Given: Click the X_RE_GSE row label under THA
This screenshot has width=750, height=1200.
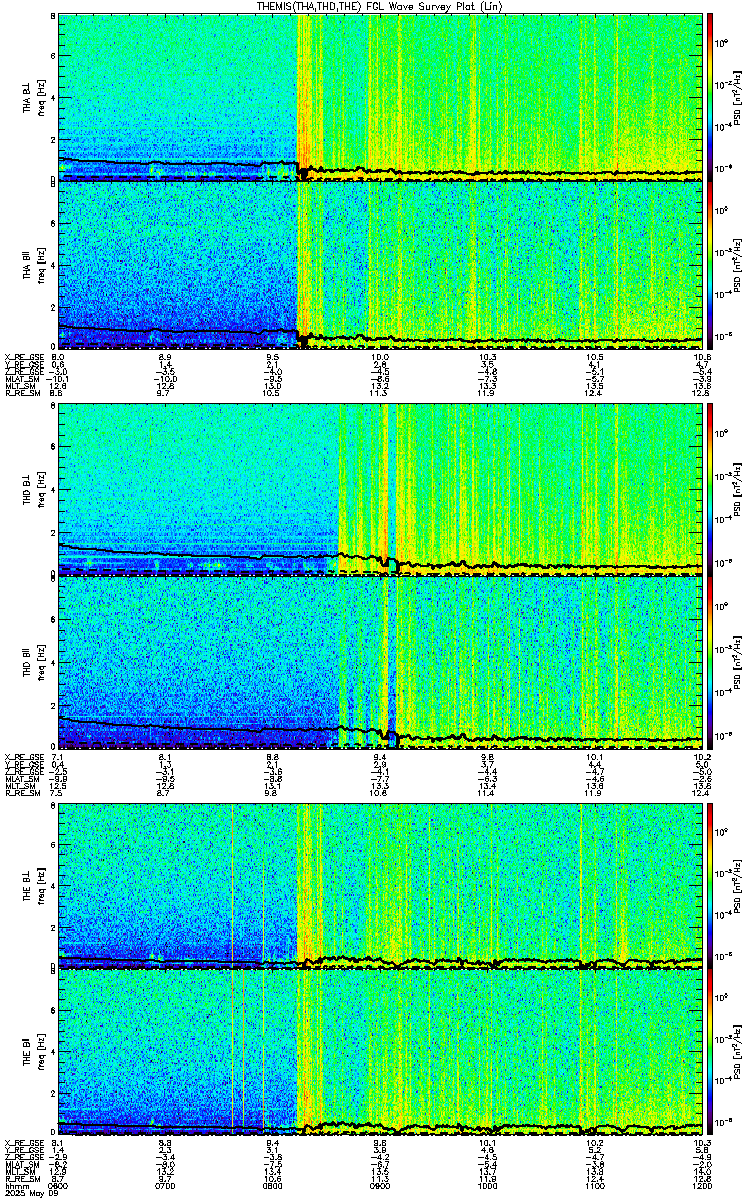Looking at the screenshot, I should pos(22,356).
